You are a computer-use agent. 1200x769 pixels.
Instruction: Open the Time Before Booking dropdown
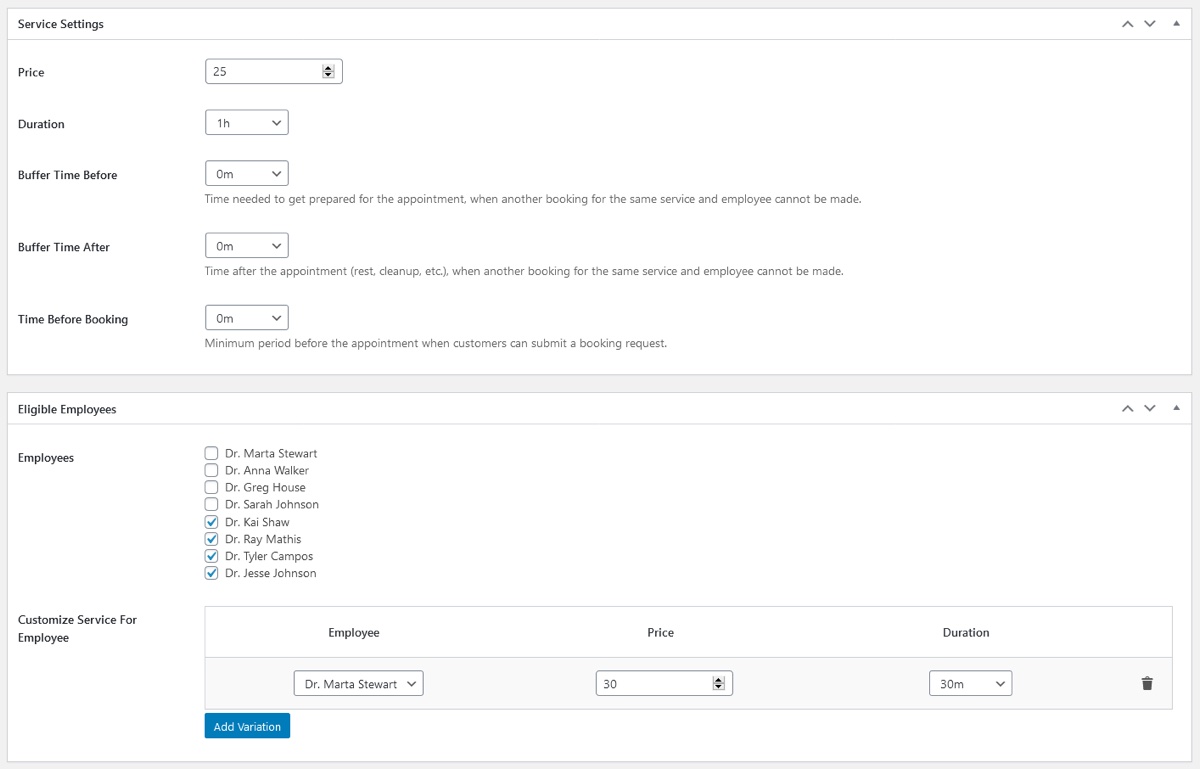pyautogui.click(x=247, y=318)
